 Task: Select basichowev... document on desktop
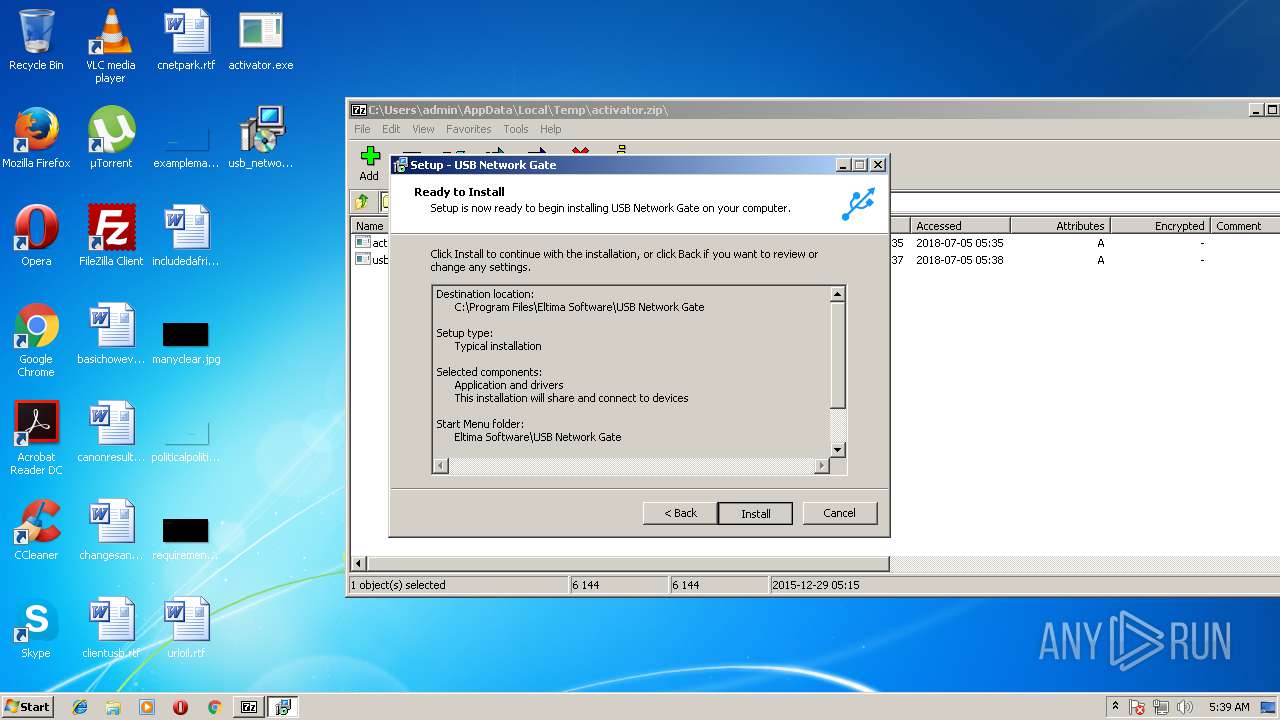pos(111,334)
